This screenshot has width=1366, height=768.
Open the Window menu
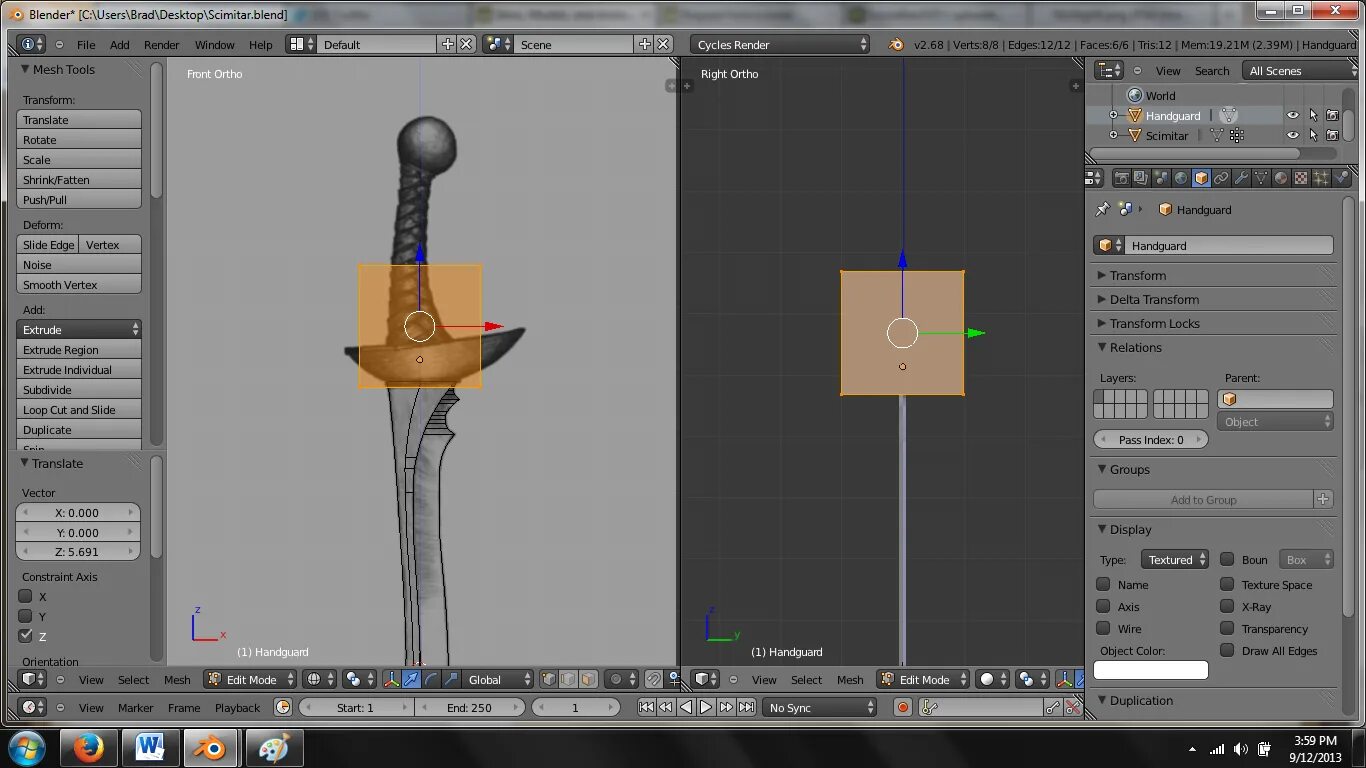pyautogui.click(x=214, y=45)
